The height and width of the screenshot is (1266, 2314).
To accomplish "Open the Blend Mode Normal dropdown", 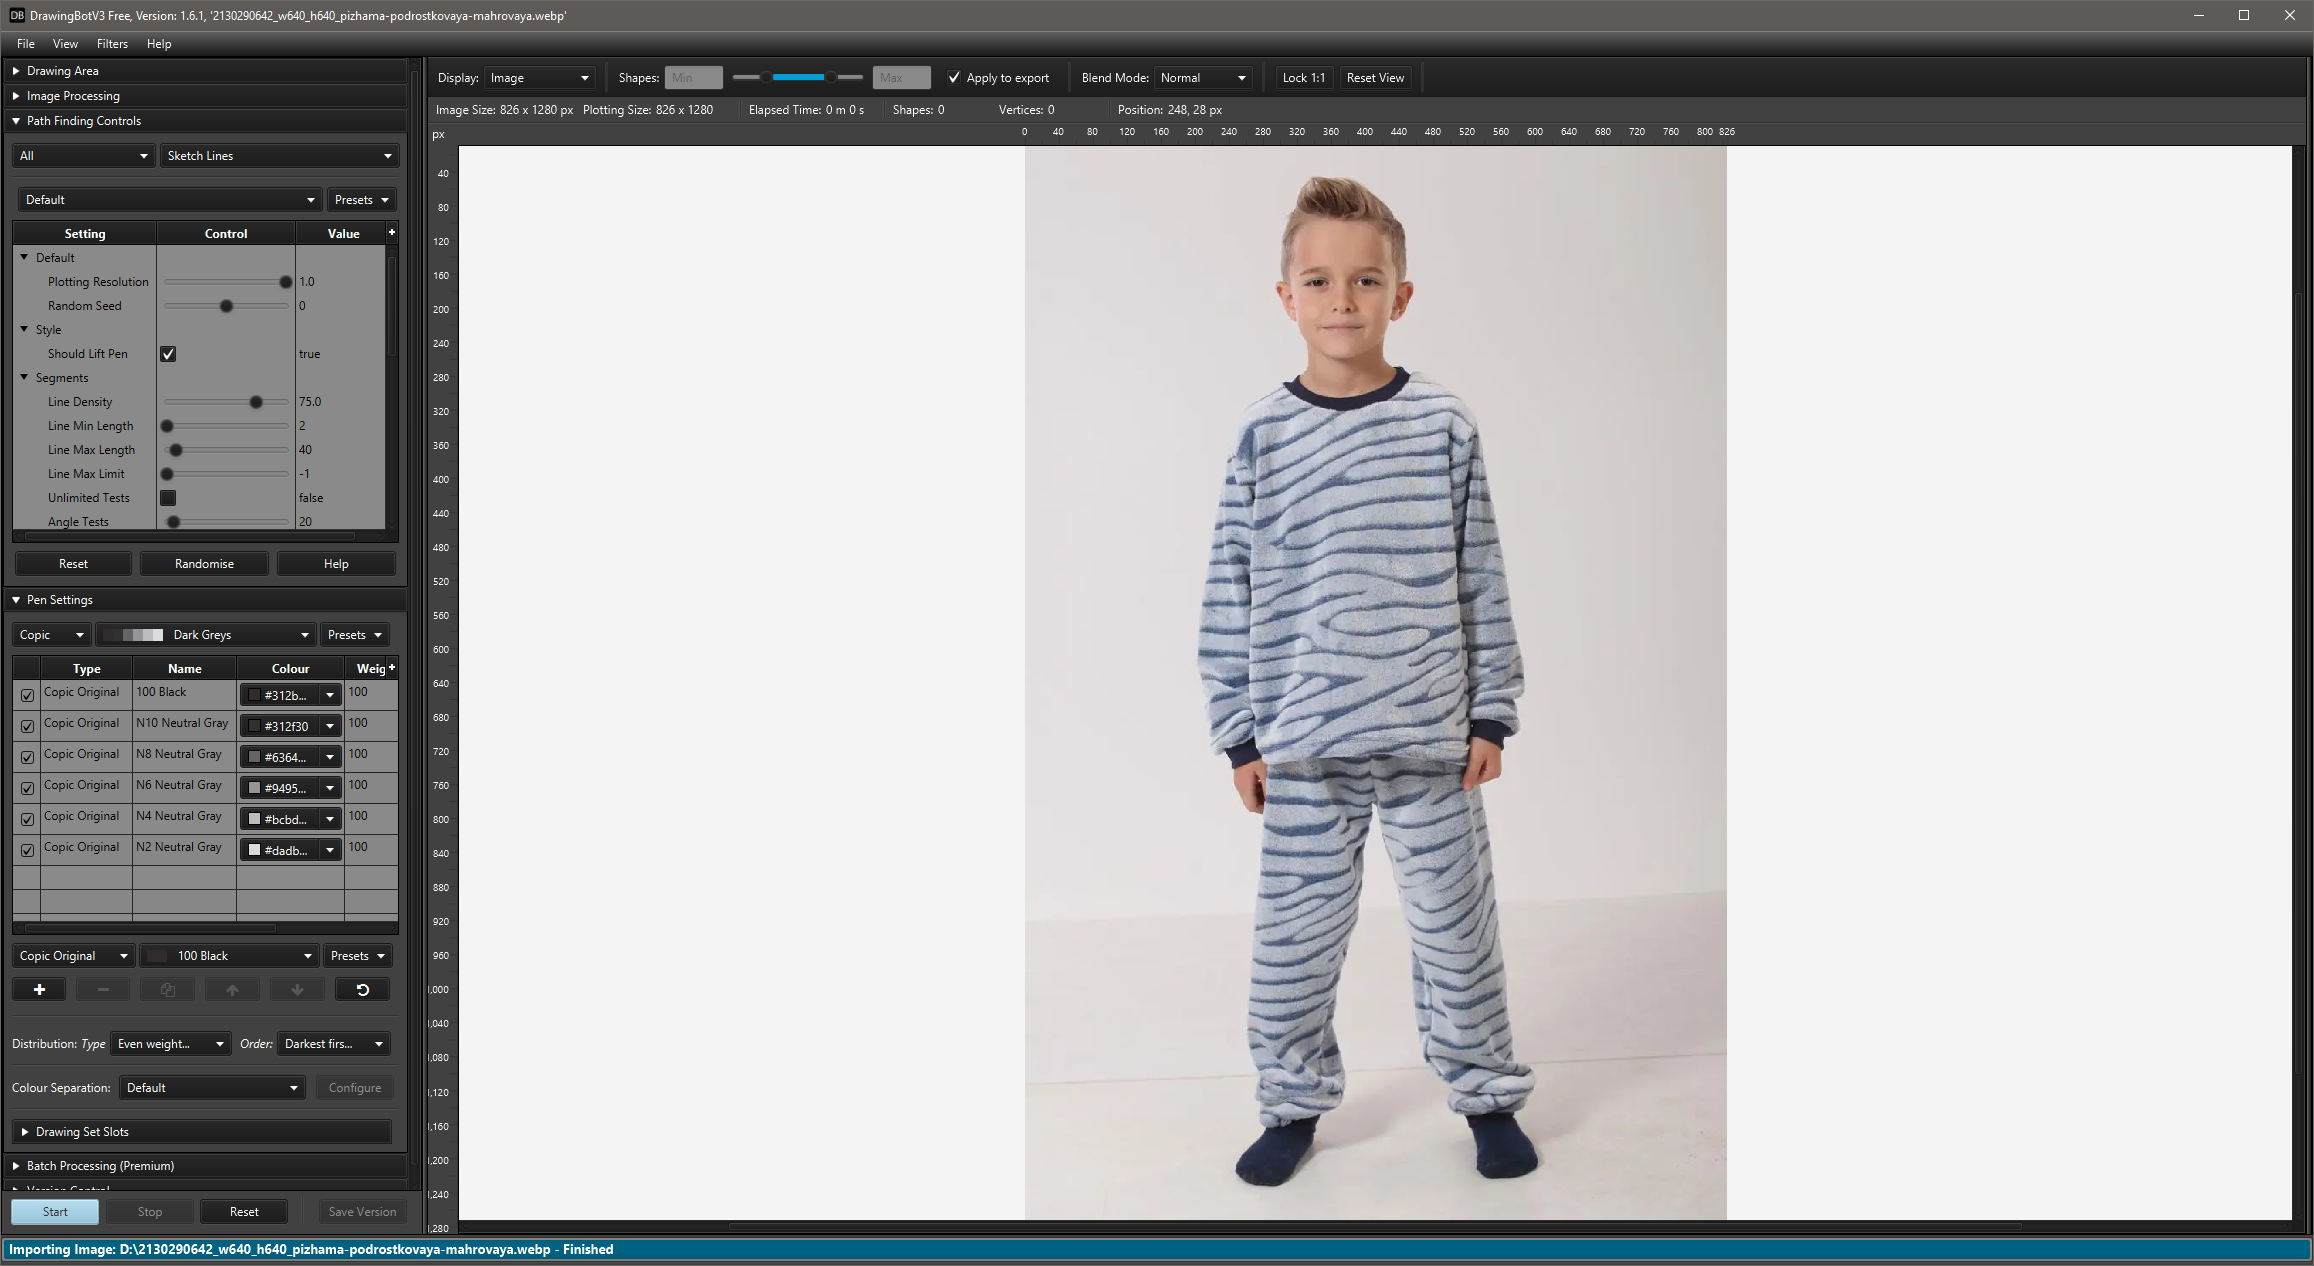I will coord(1204,78).
